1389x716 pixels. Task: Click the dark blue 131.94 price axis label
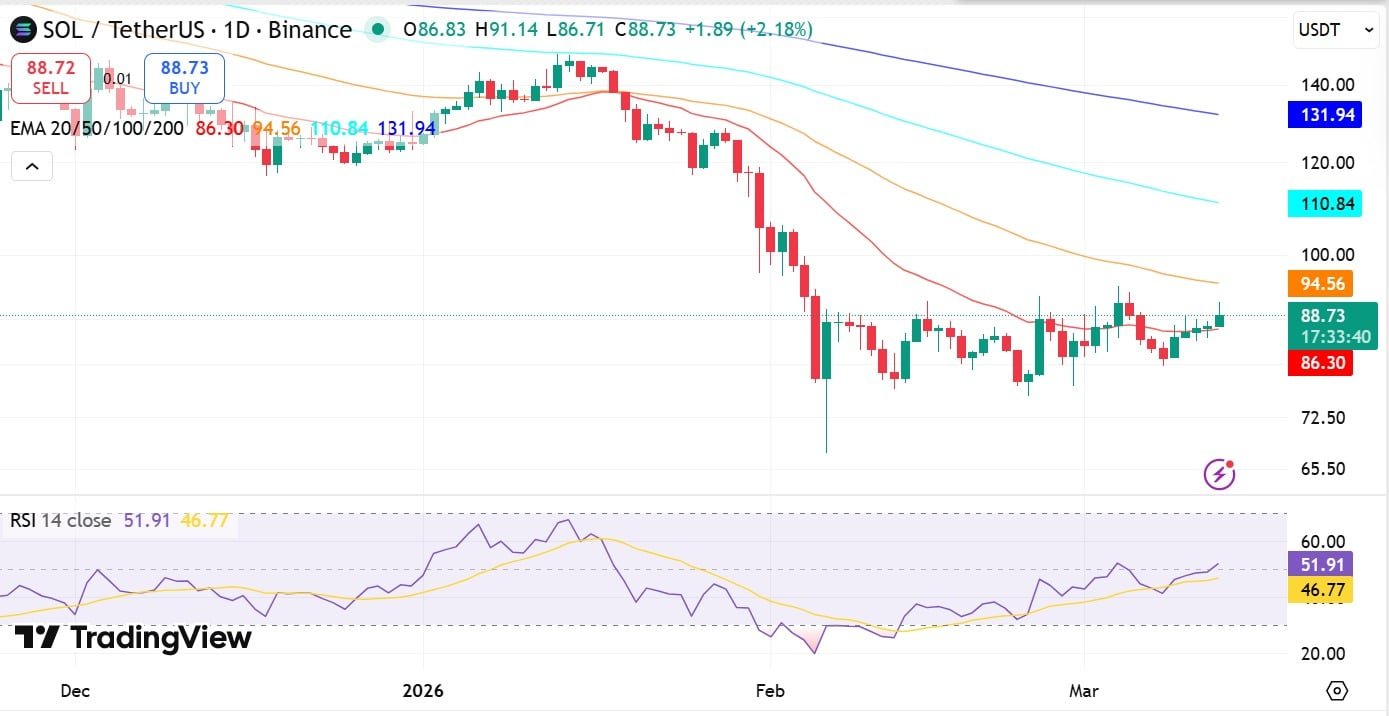click(1321, 115)
